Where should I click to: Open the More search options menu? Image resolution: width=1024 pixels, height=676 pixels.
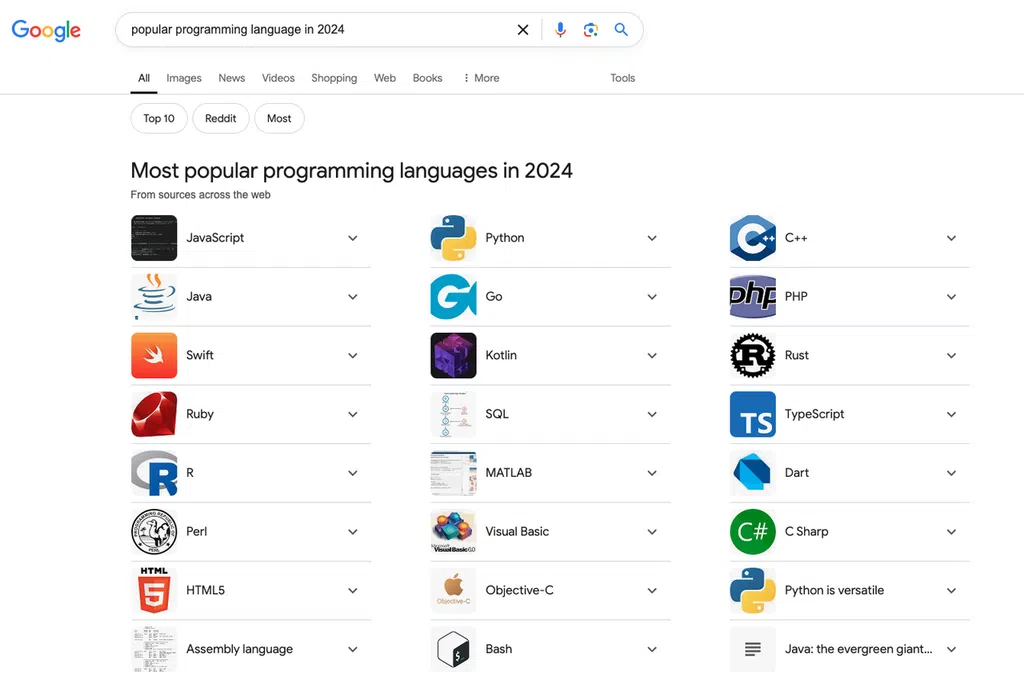point(481,78)
